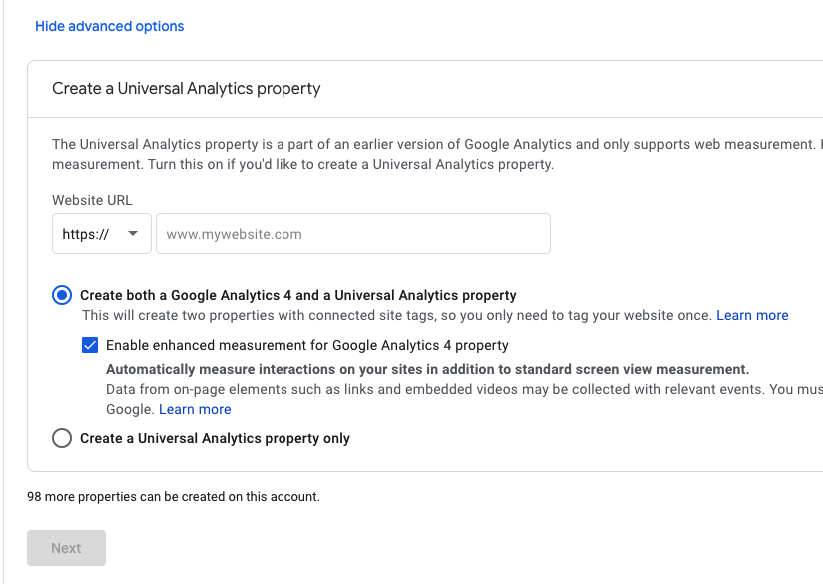Click the https:// protocol dropdown arrow
The height and width of the screenshot is (584, 823).
132,234
